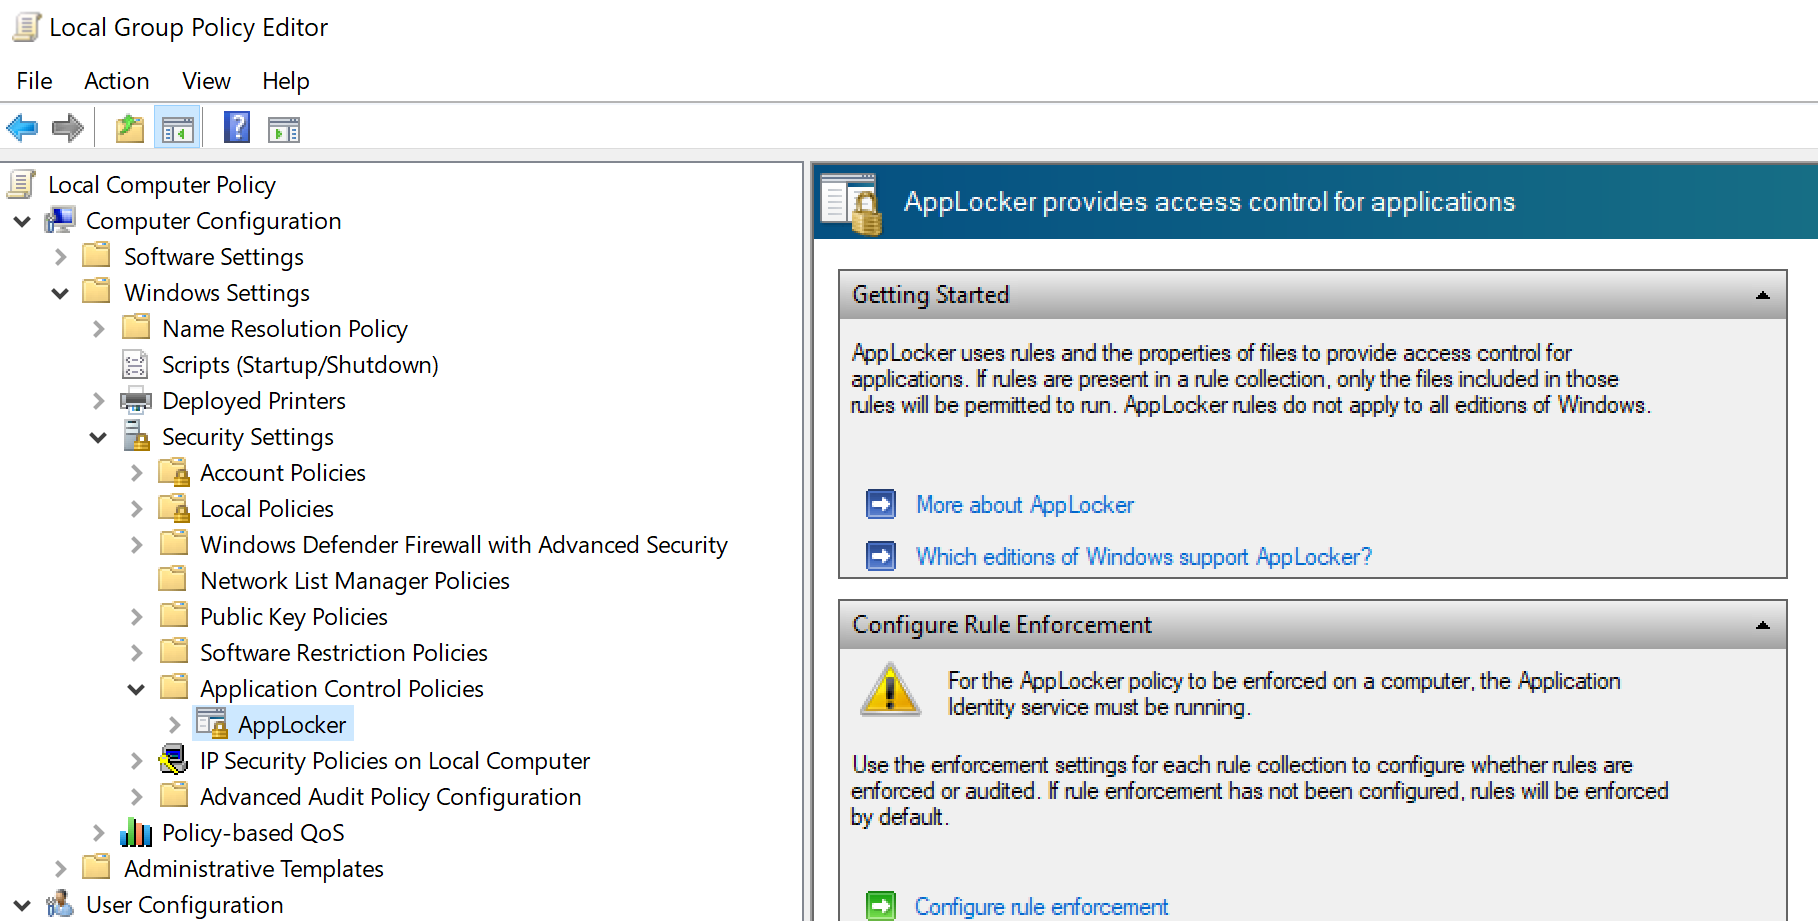Click the Forward arrow toolbar icon

click(68, 128)
